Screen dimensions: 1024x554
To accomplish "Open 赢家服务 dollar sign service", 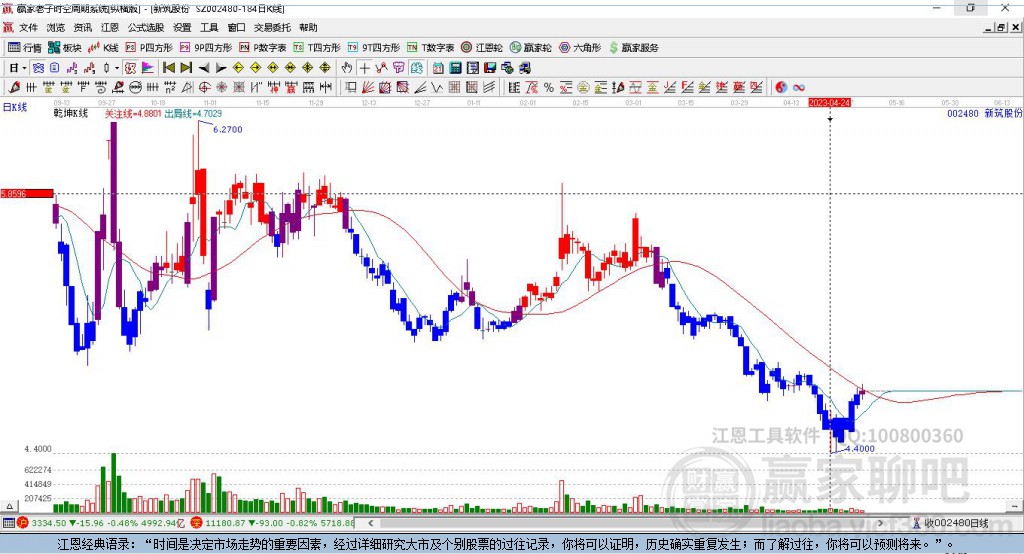I will click(x=633, y=48).
